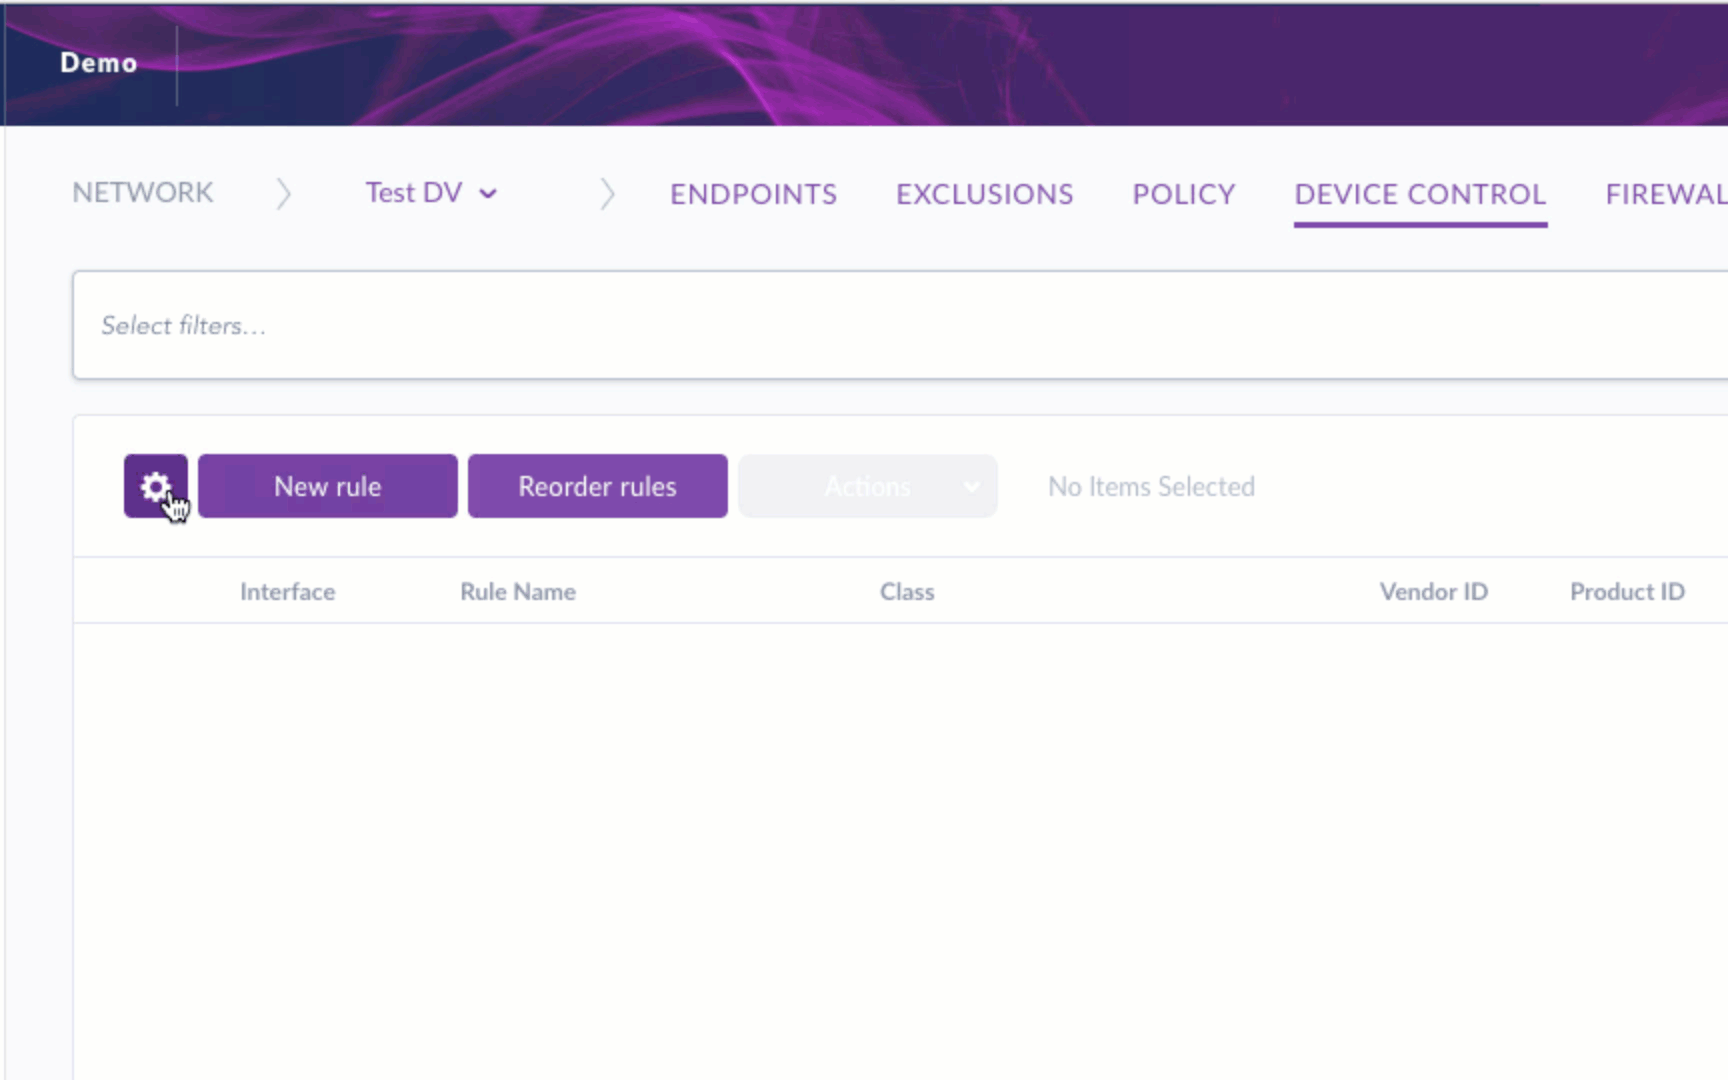The image size is (1728, 1080).
Task: Sort by the Vendor ID column header
Action: [x=1433, y=591]
